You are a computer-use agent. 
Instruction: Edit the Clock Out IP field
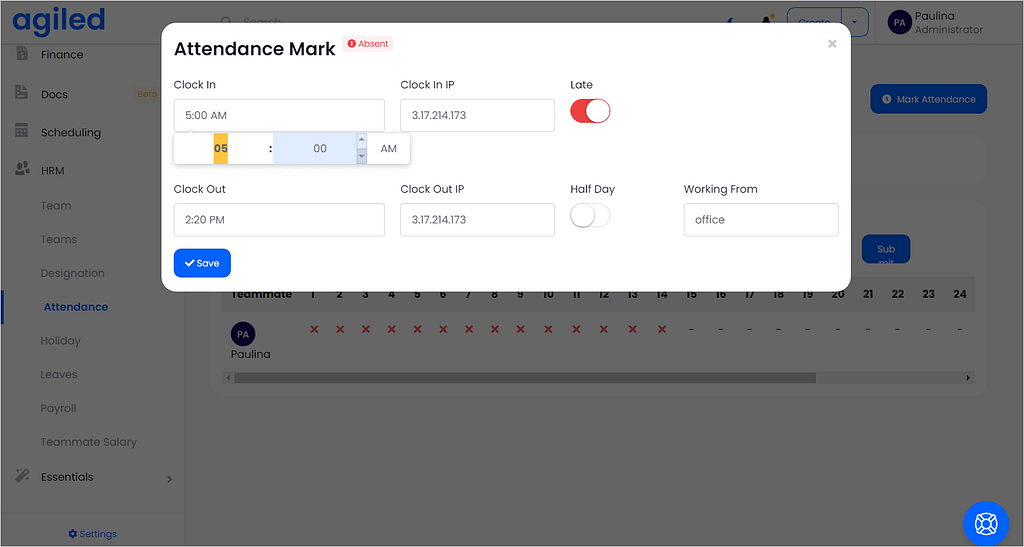477,220
